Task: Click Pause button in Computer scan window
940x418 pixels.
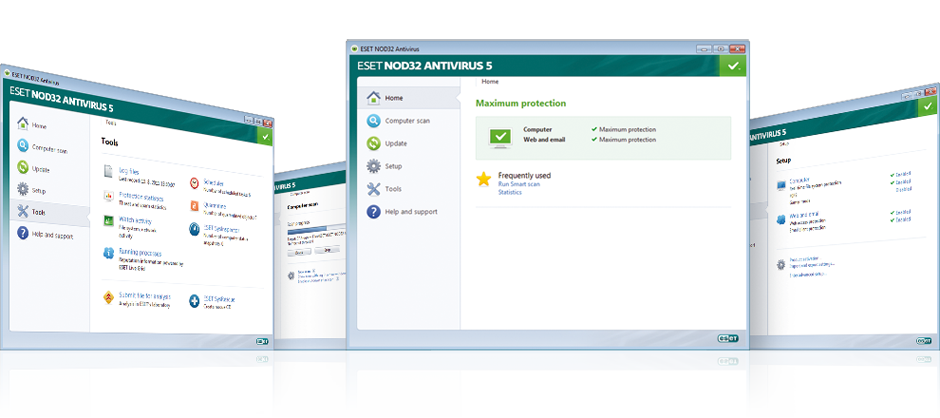Action: coord(299,250)
